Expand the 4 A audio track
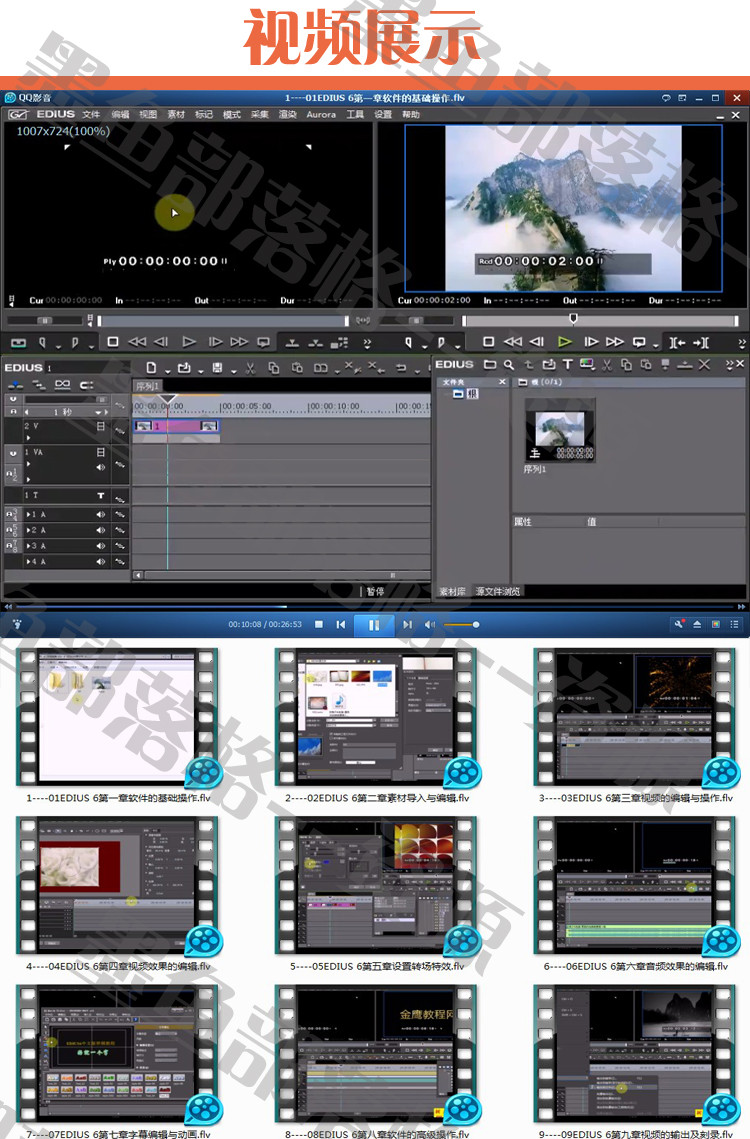Screen dimensions: 750x1139 [x=28, y=562]
